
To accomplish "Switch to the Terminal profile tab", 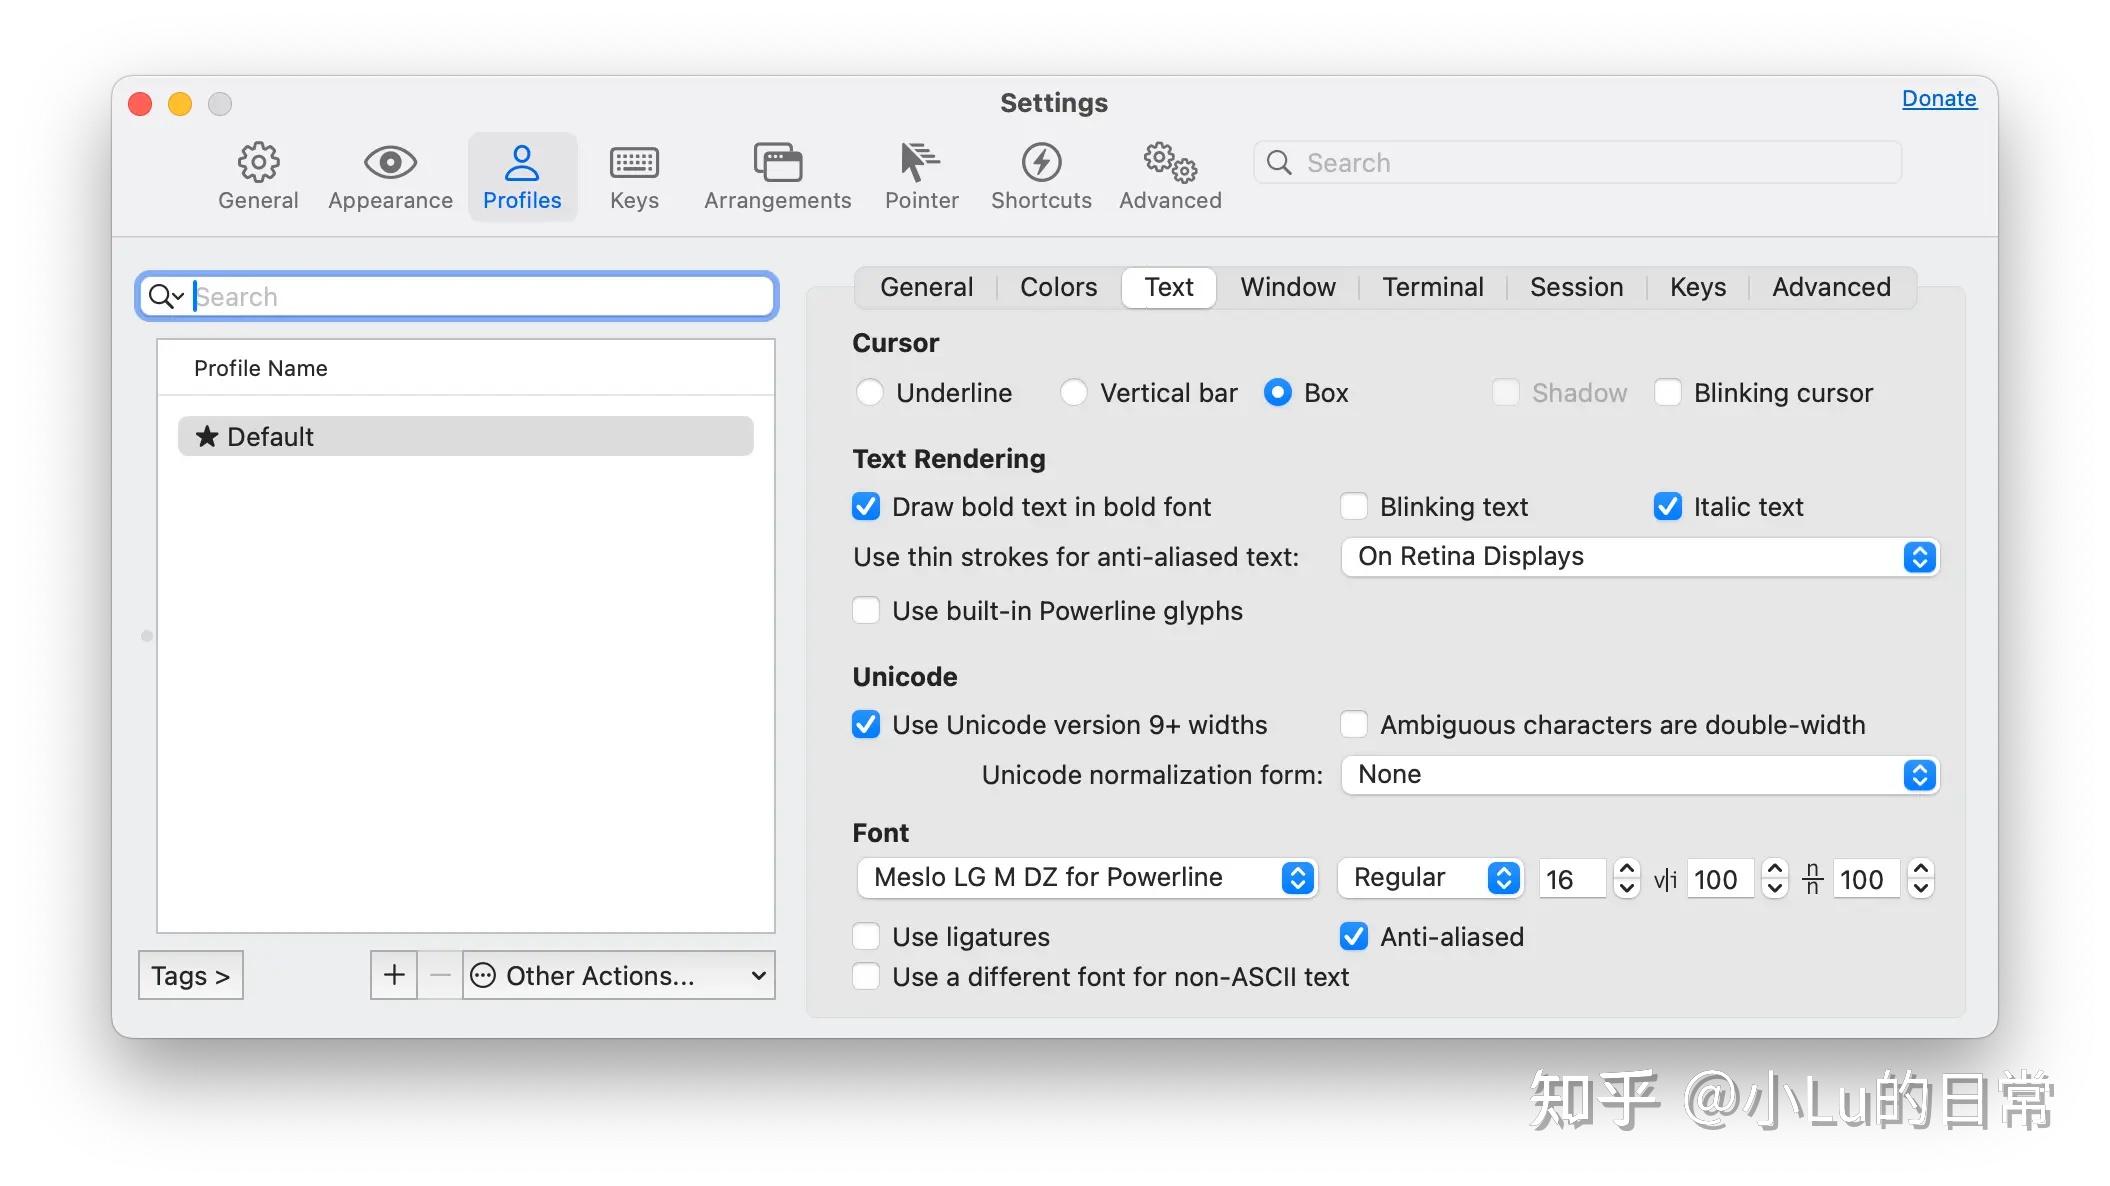I will [1432, 288].
